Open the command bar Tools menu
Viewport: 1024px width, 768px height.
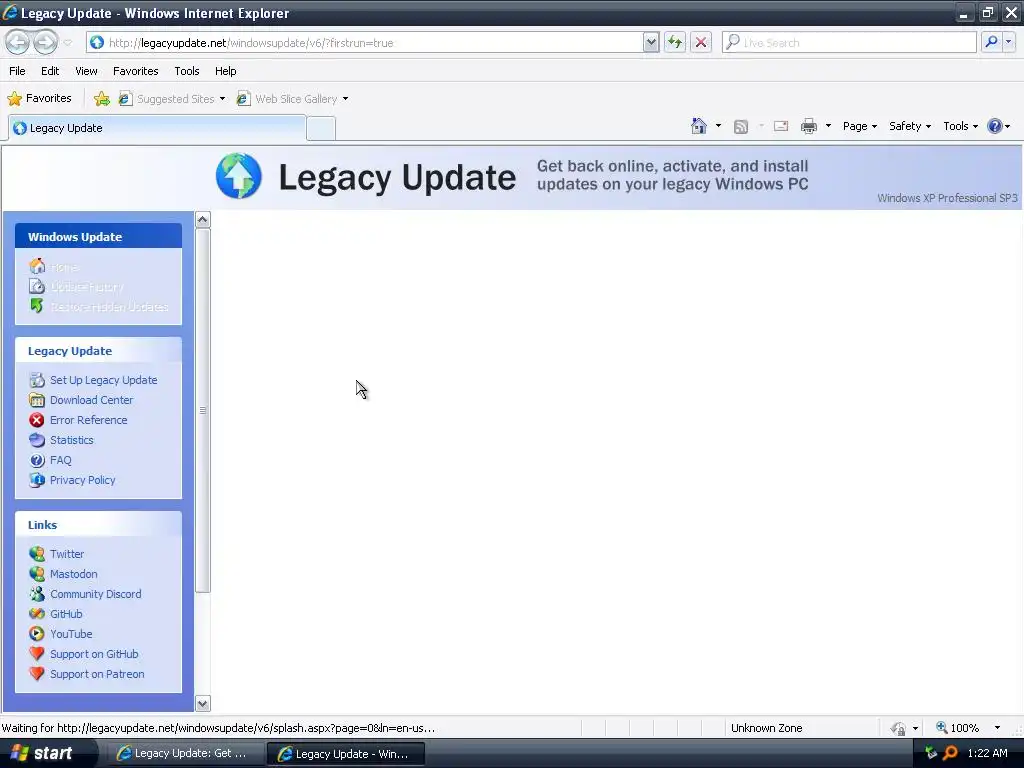point(961,126)
